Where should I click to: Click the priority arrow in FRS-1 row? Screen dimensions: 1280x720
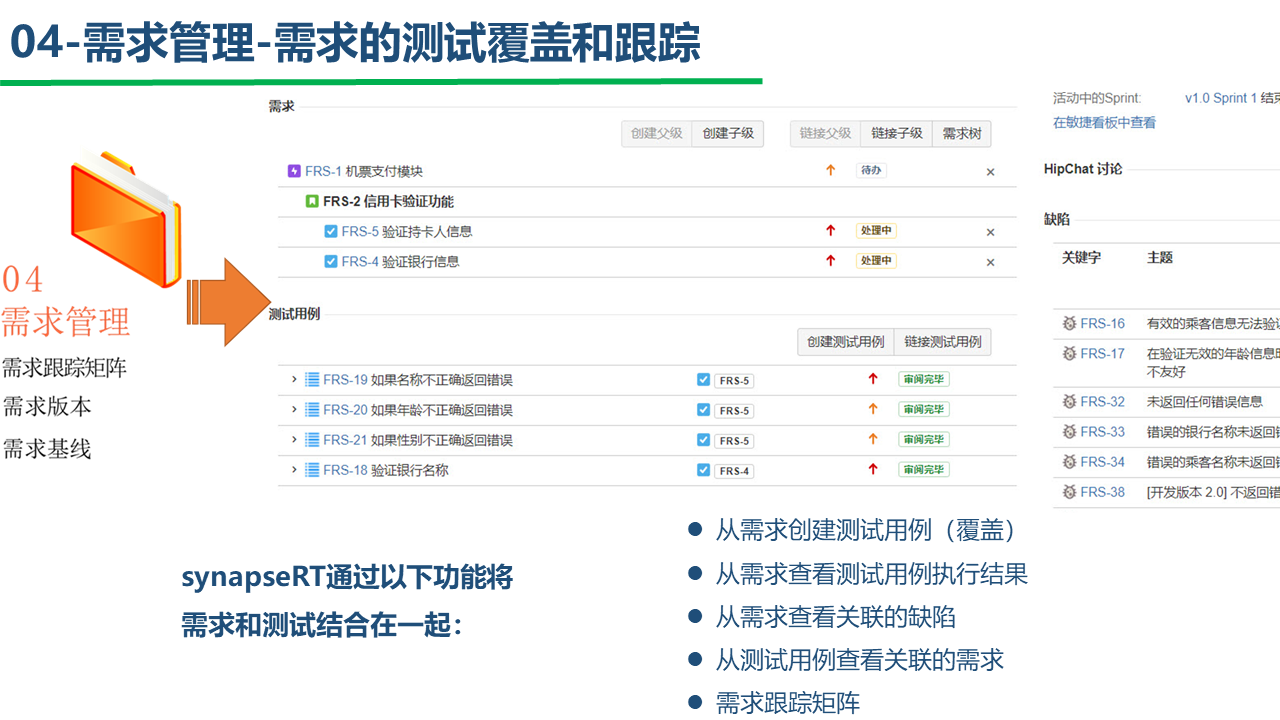coord(830,171)
